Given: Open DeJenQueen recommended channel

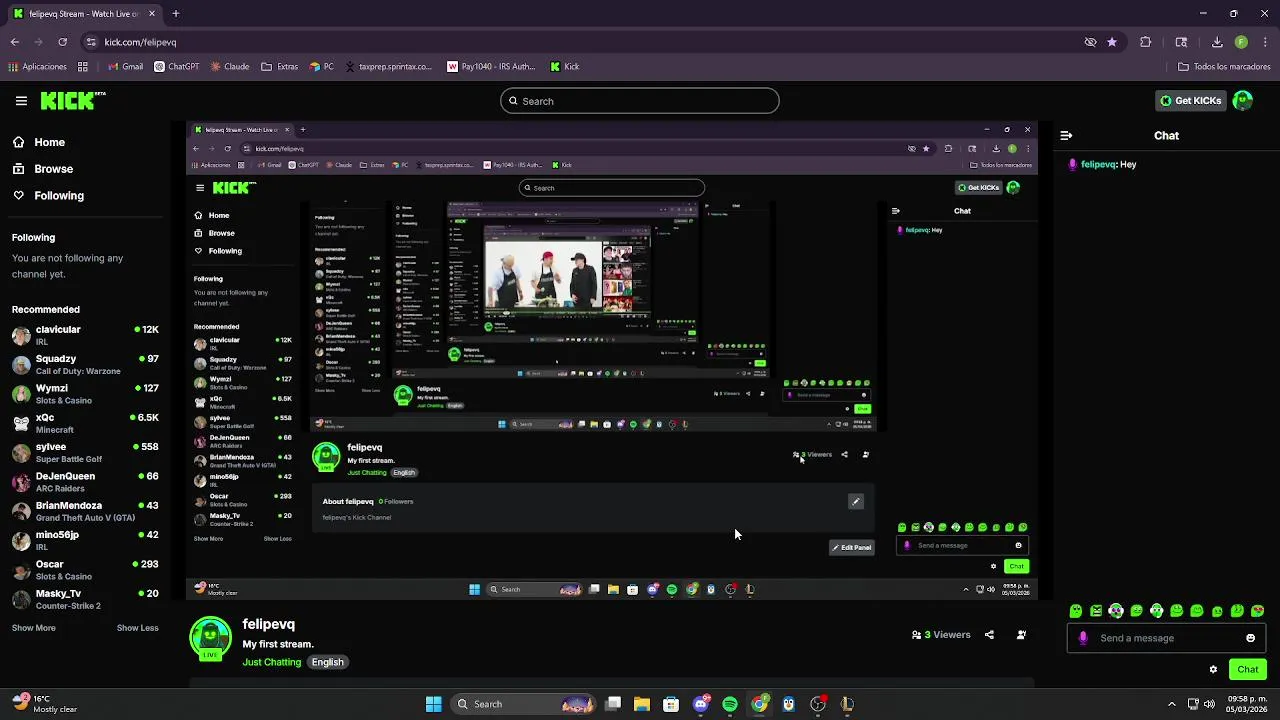Looking at the screenshot, I should pos(85,482).
